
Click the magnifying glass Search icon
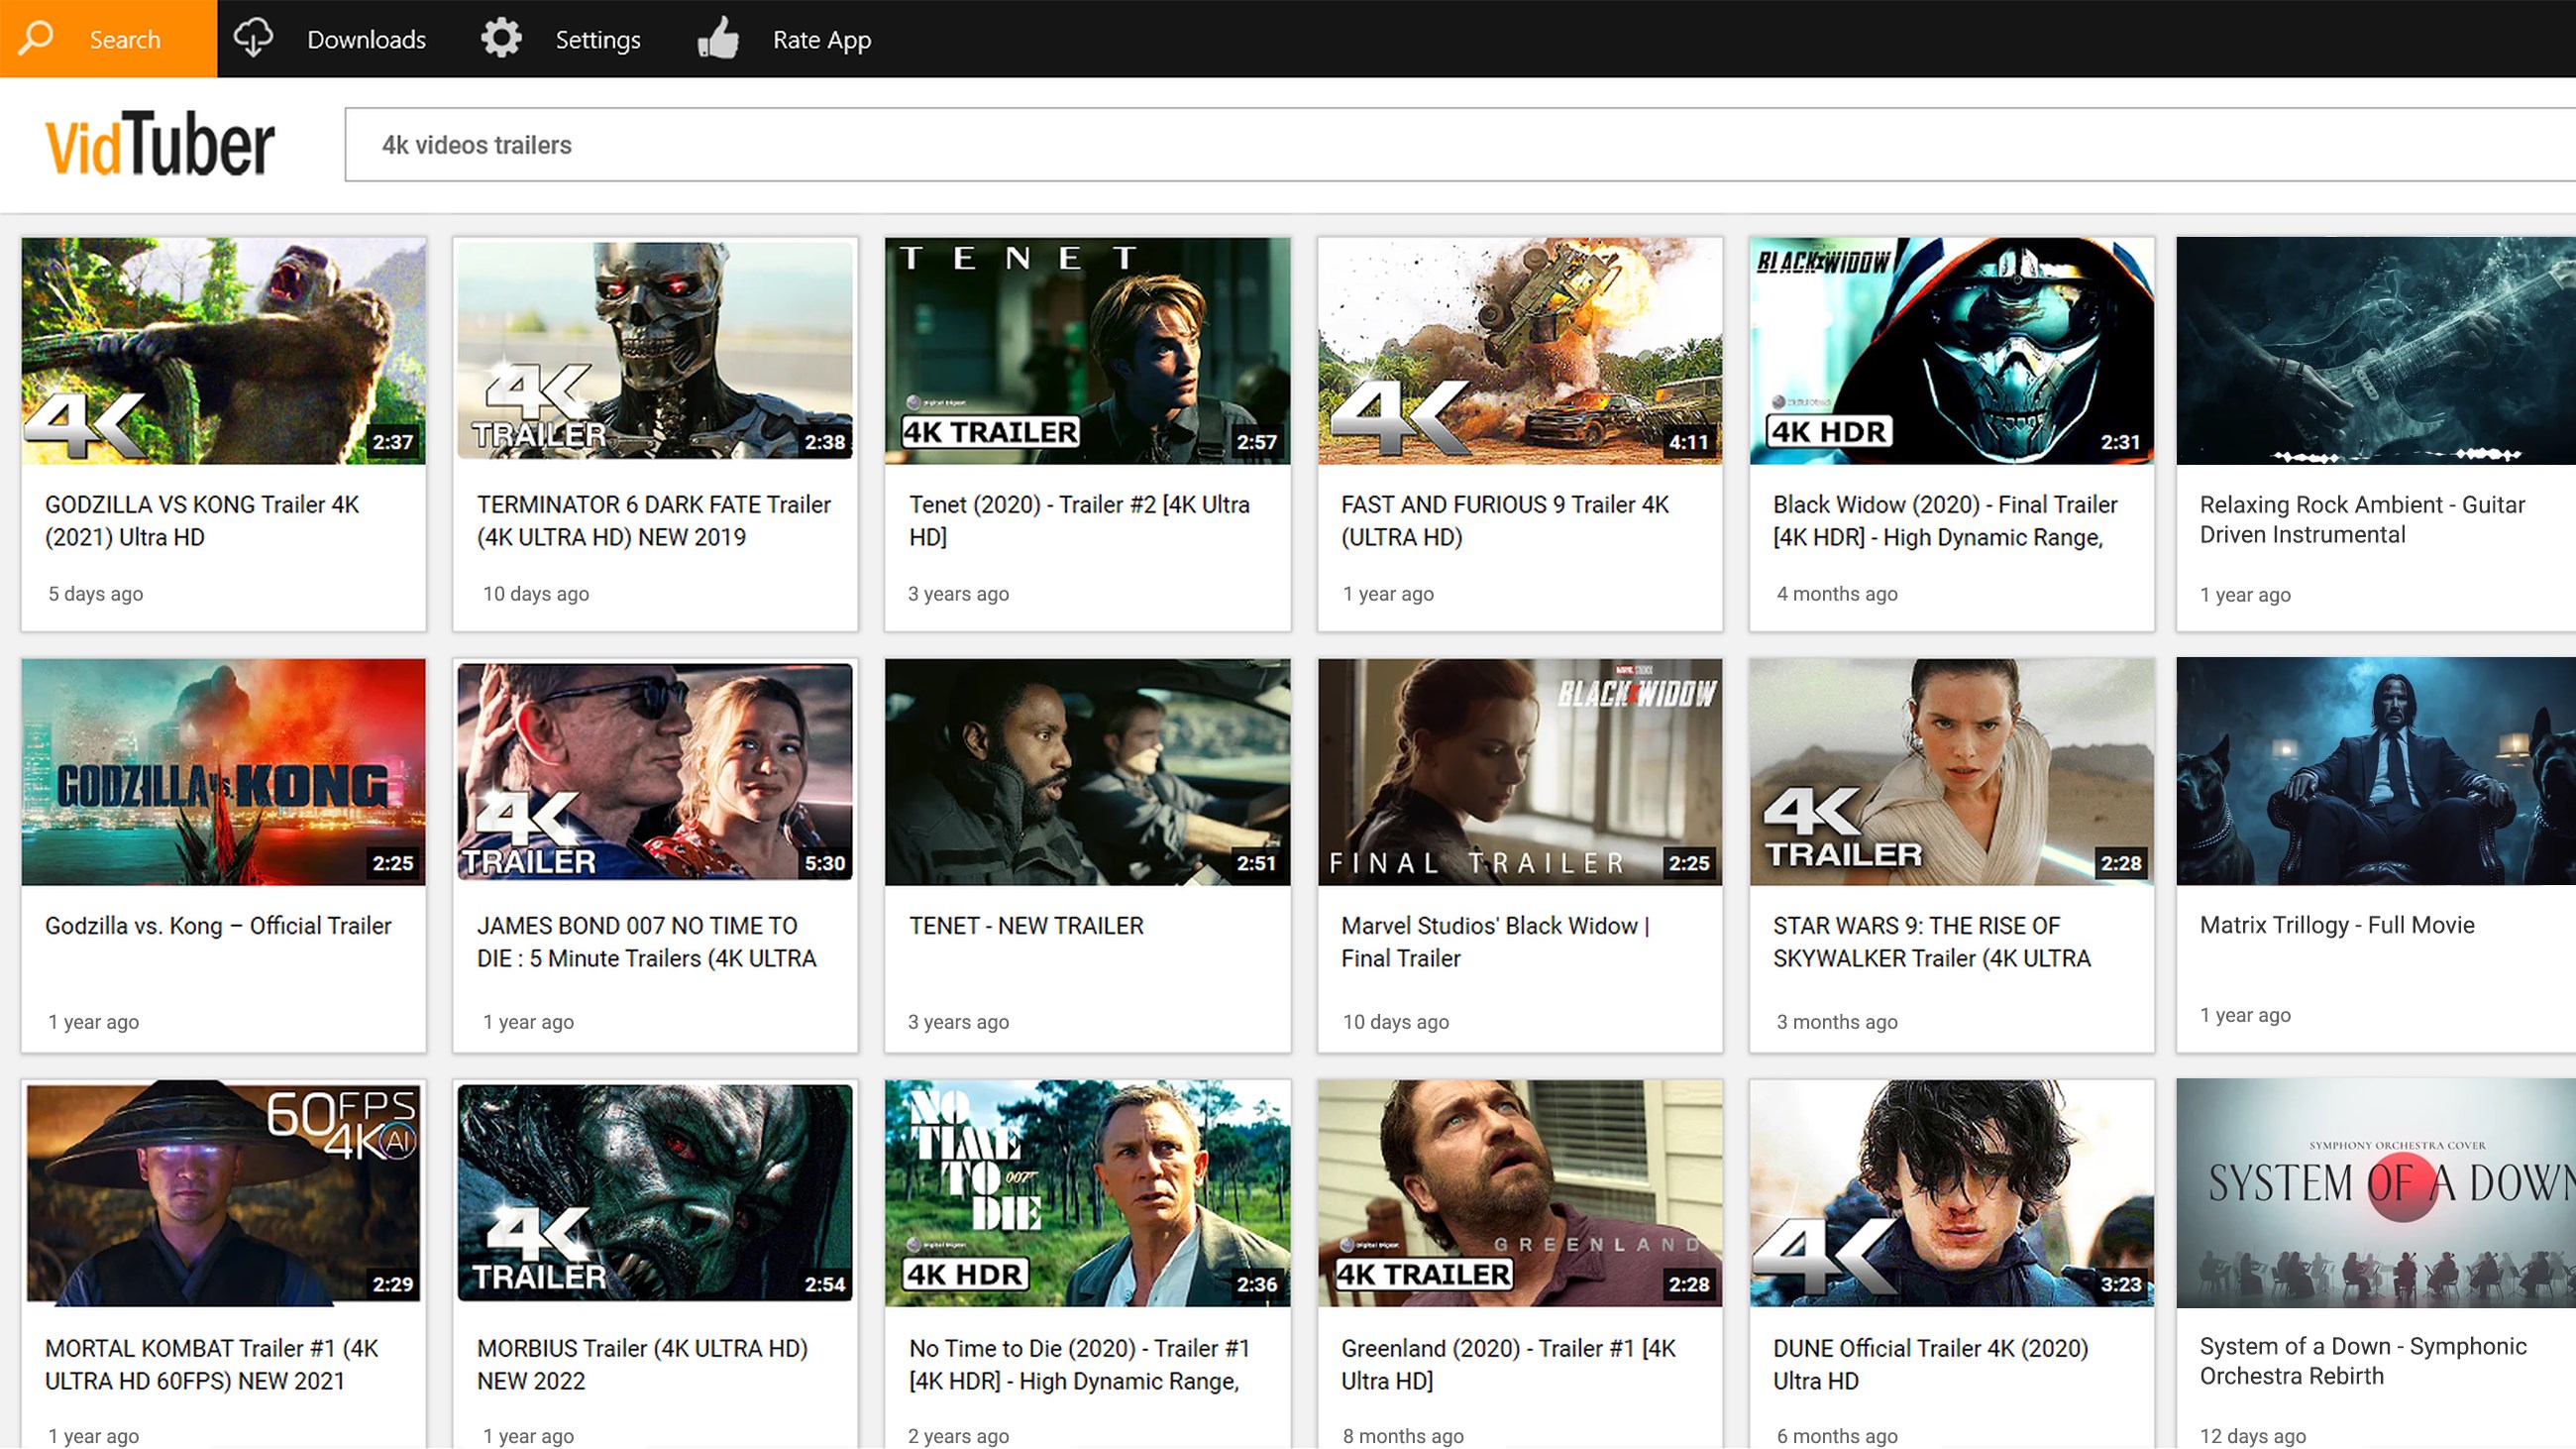click(36, 38)
